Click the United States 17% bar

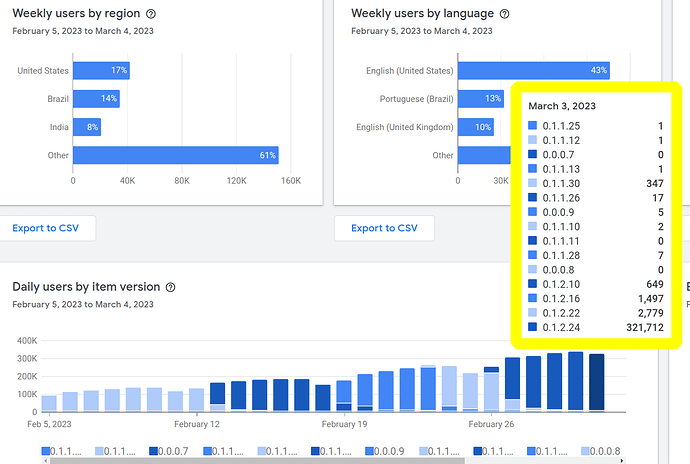[x=101, y=71]
